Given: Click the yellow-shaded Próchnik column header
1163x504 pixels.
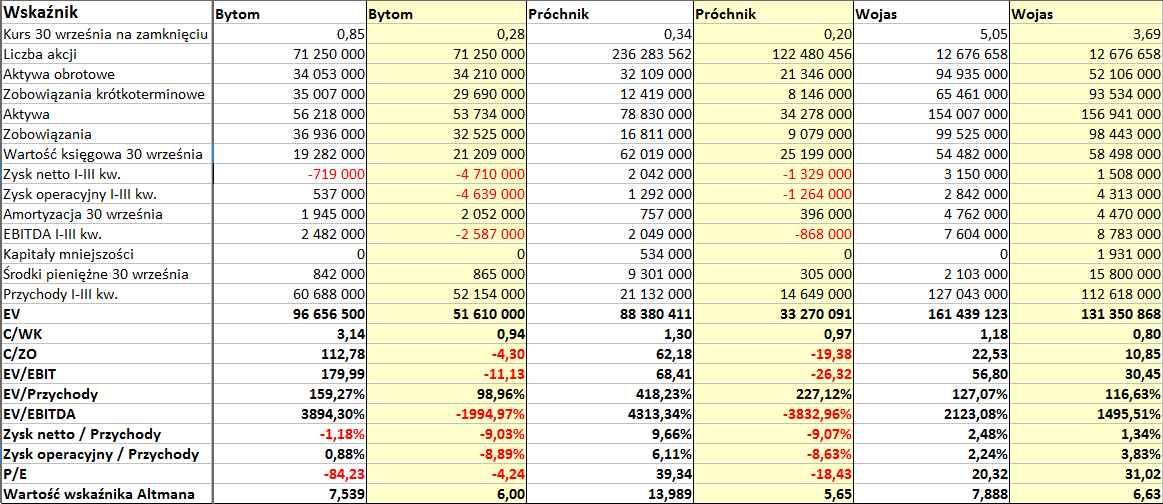Looking at the screenshot, I should point(773,13).
